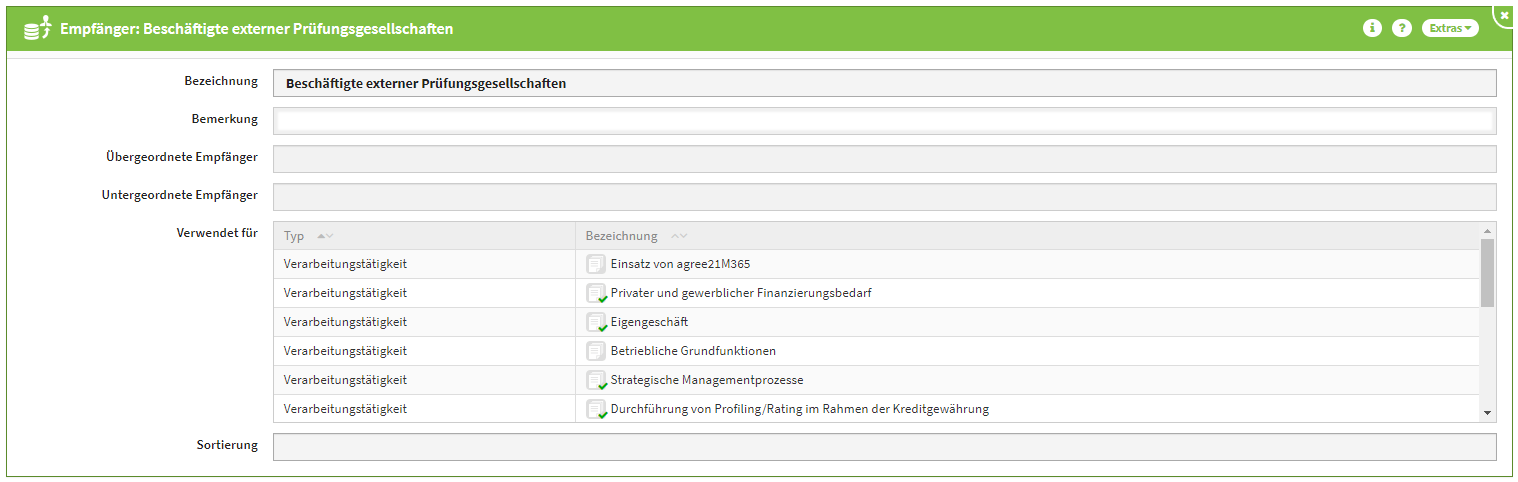The image size is (1518, 482).
Task: Click approved document icon for Eigengeschäft
Action: [x=596, y=323]
